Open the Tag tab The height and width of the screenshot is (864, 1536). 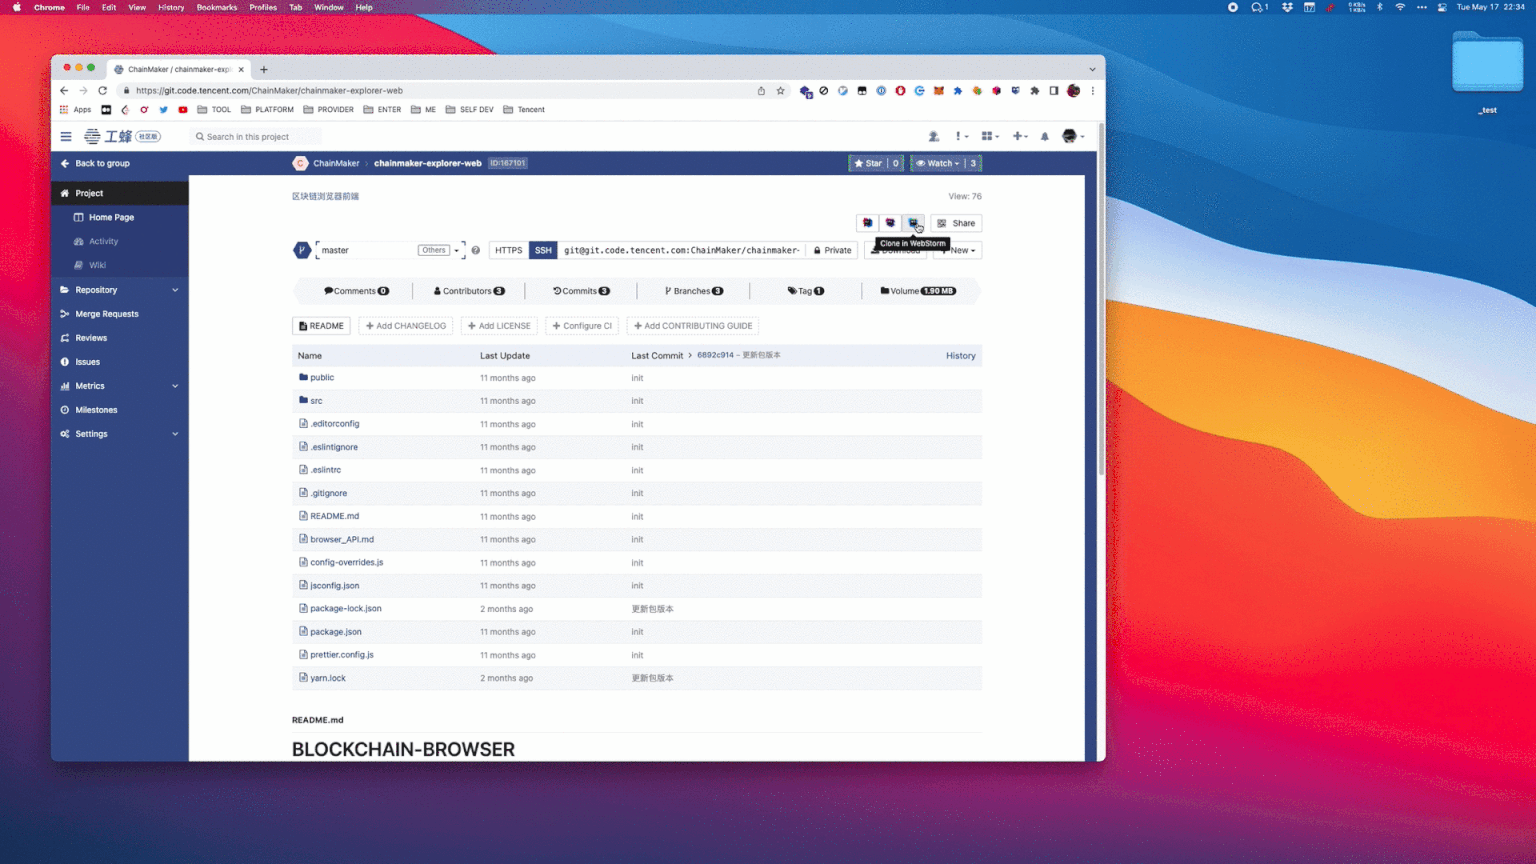pyautogui.click(x=806, y=291)
